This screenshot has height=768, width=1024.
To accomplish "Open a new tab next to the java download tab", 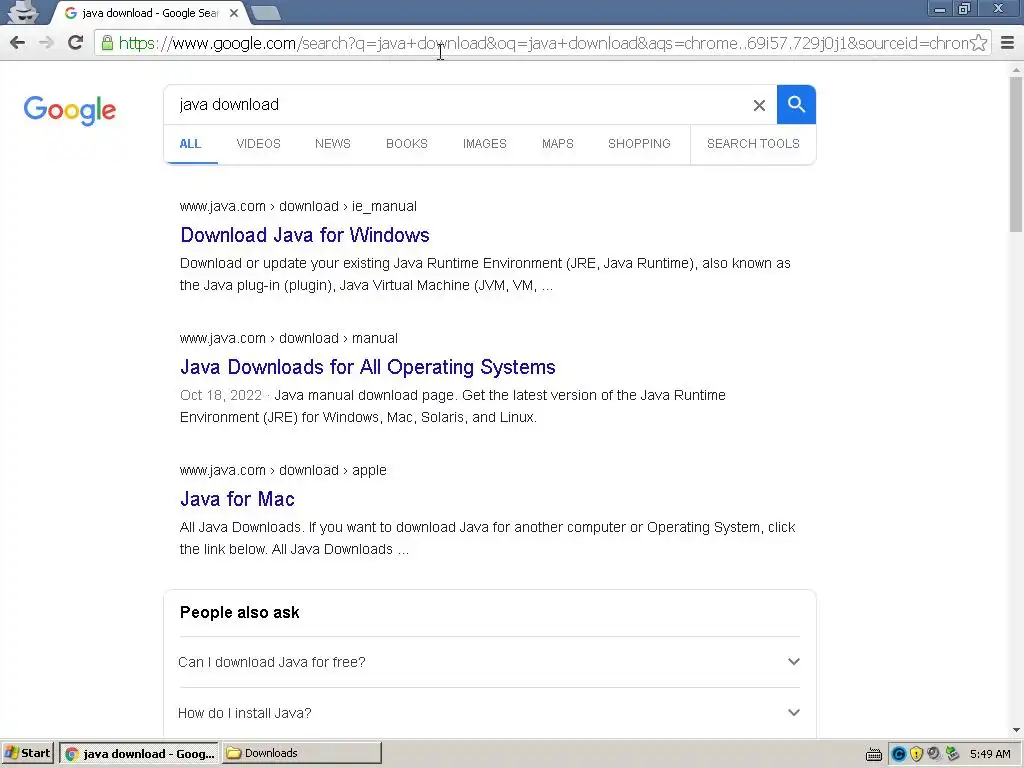I will 265,13.
